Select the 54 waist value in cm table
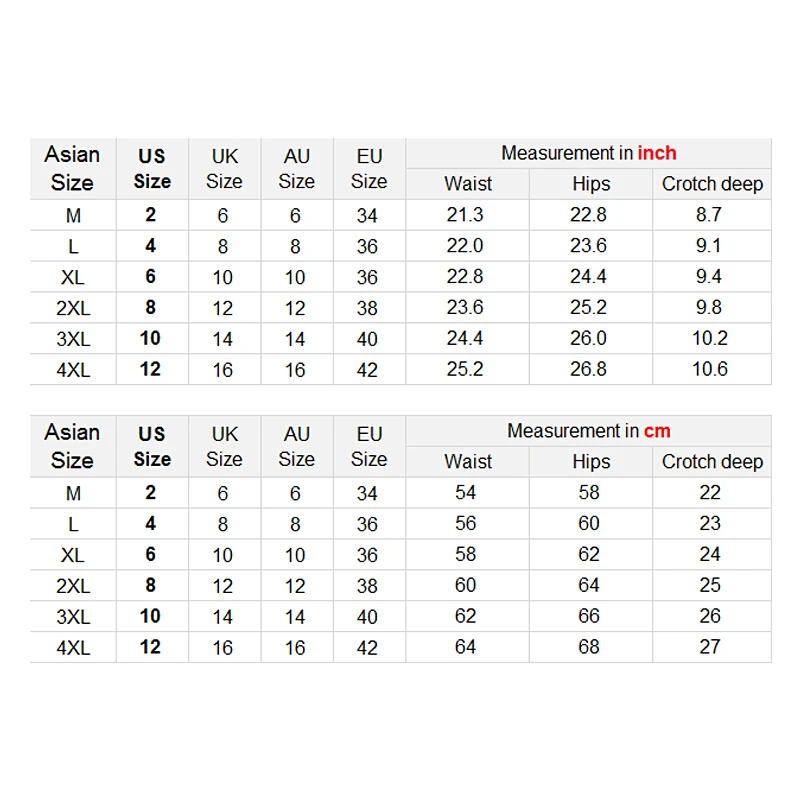 click(x=465, y=493)
